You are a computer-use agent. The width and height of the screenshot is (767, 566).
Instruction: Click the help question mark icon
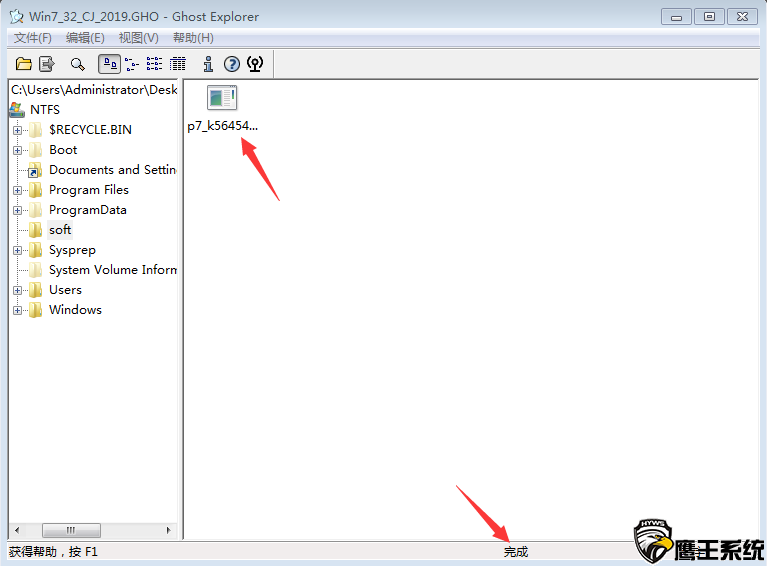tap(232, 64)
